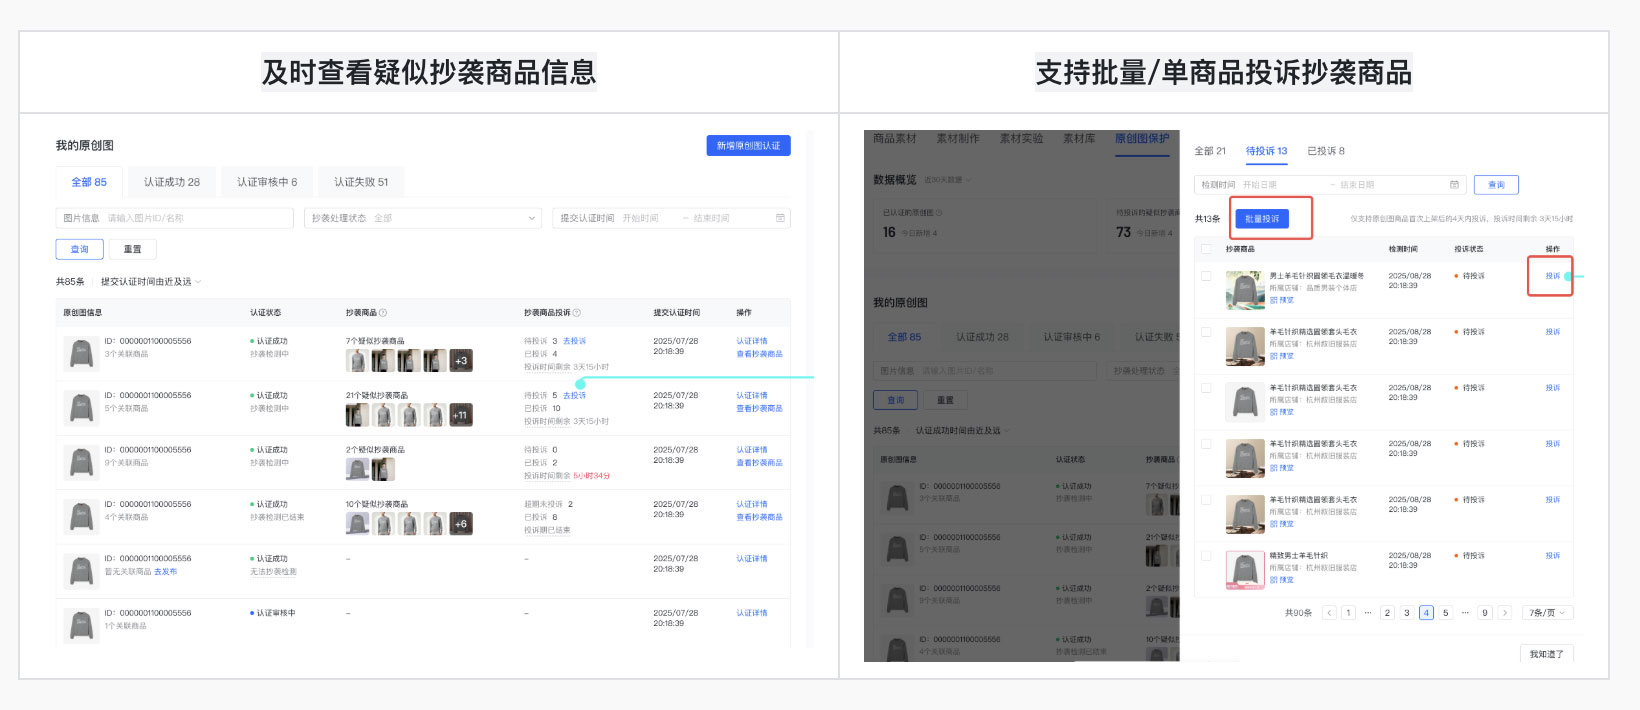Check box for 精致男士羊毛针织 row
Image resolution: width=1640 pixels, height=710 pixels.
tap(1206, 556)
